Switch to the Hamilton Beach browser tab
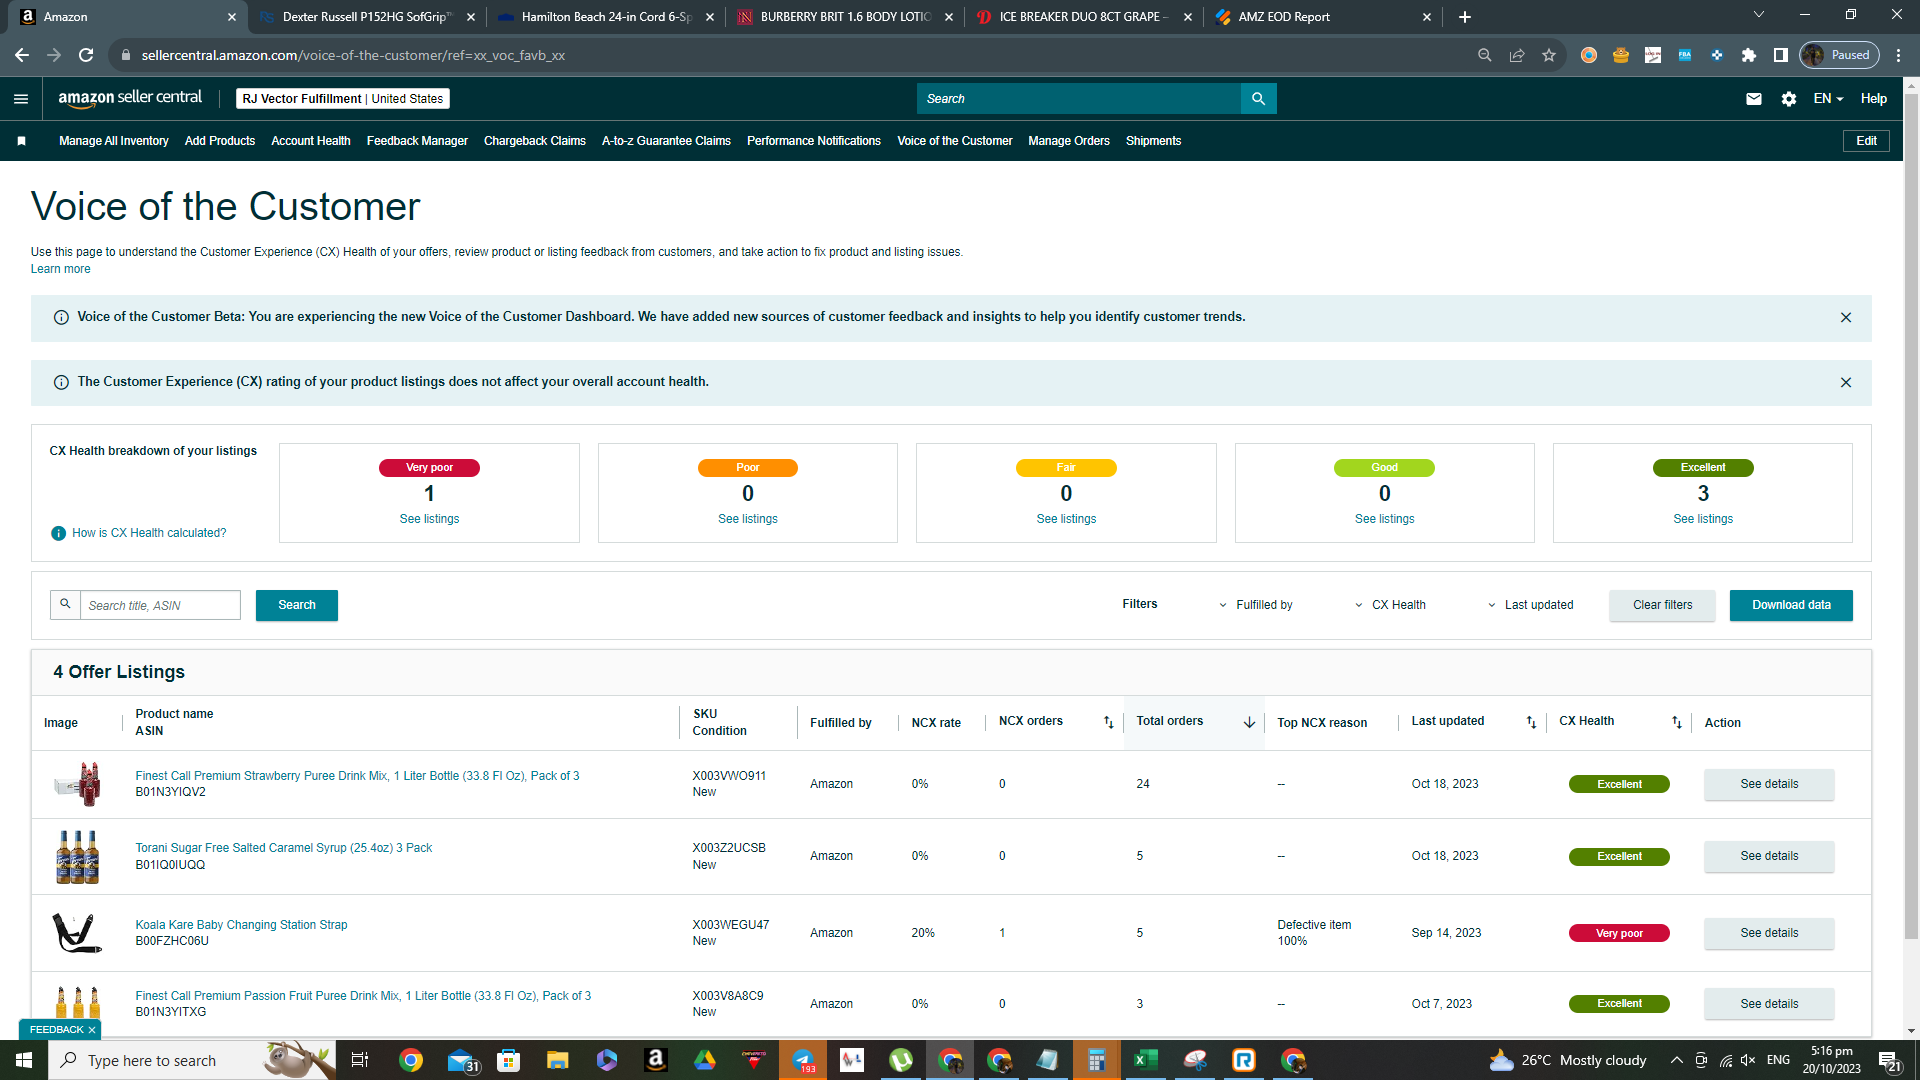Screen dimensions: 1920x1080 [x=605, y=17]
